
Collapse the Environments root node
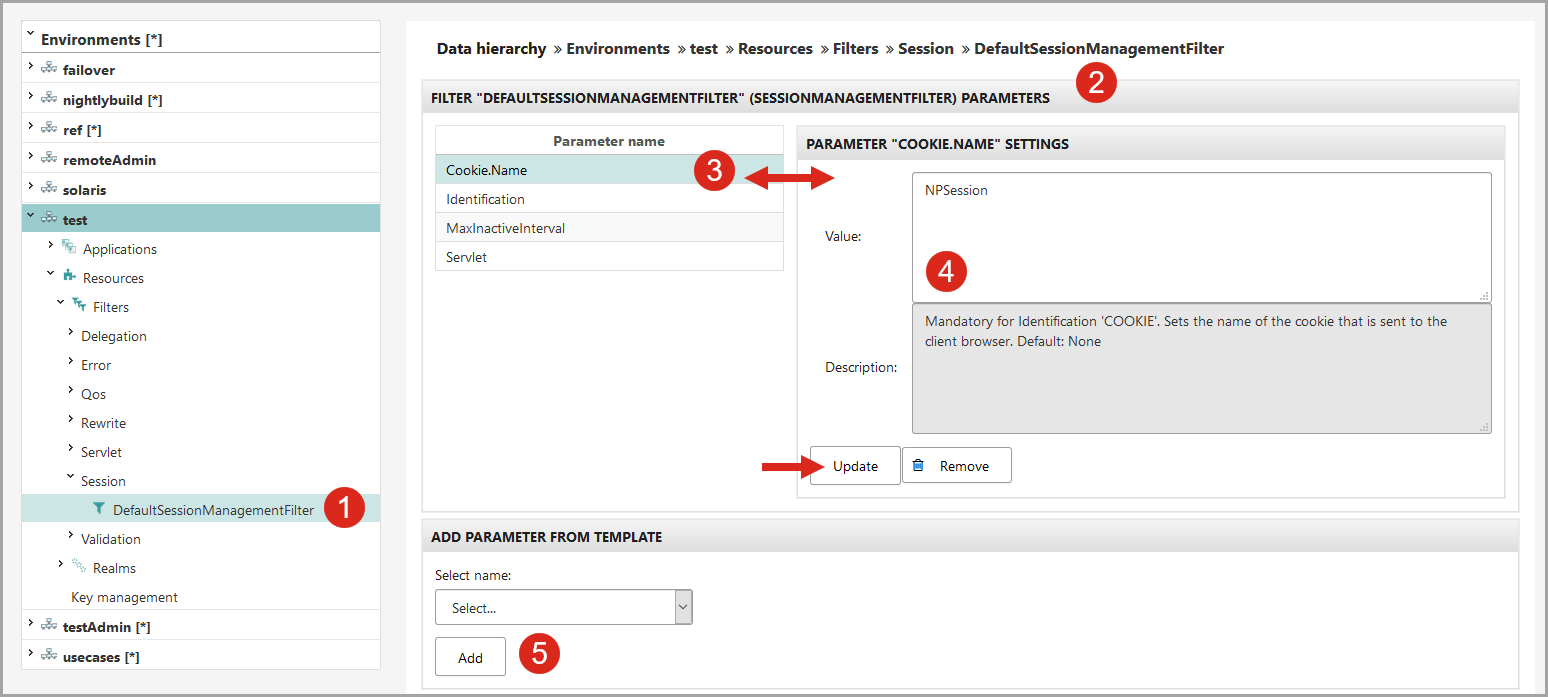tap(30, 35)
